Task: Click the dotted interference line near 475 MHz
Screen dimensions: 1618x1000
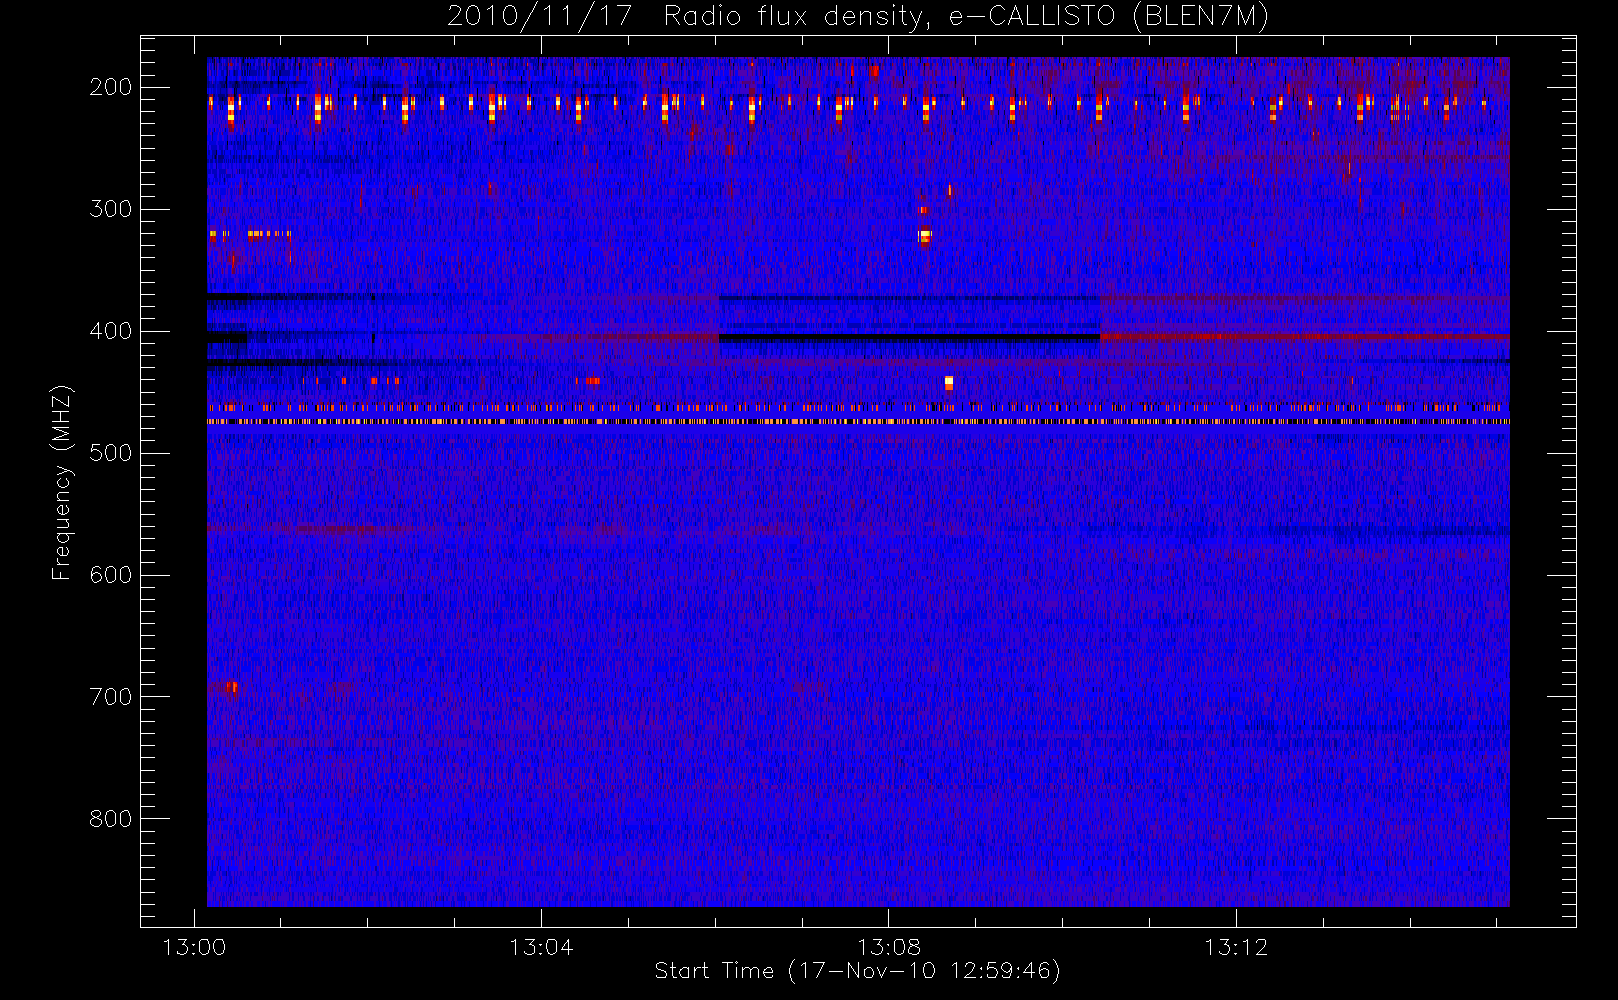Action: point(858,422)
